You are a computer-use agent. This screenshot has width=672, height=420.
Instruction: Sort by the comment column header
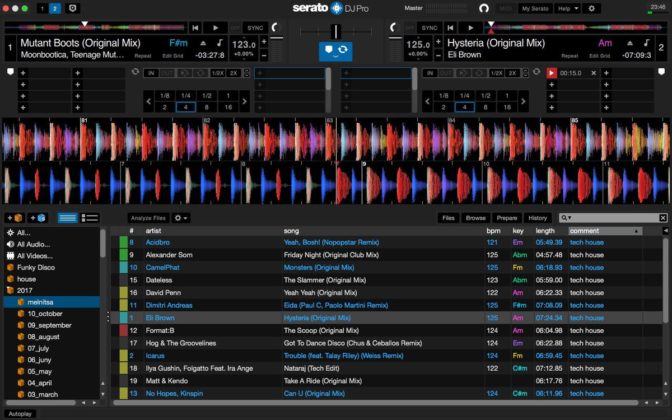[x=605, y=231]
